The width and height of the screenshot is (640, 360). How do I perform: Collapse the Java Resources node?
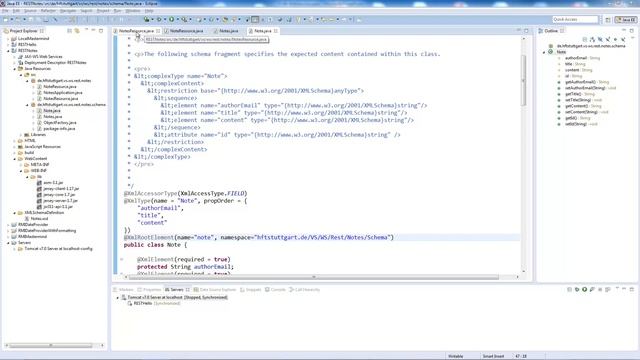[x=15, y=69]
